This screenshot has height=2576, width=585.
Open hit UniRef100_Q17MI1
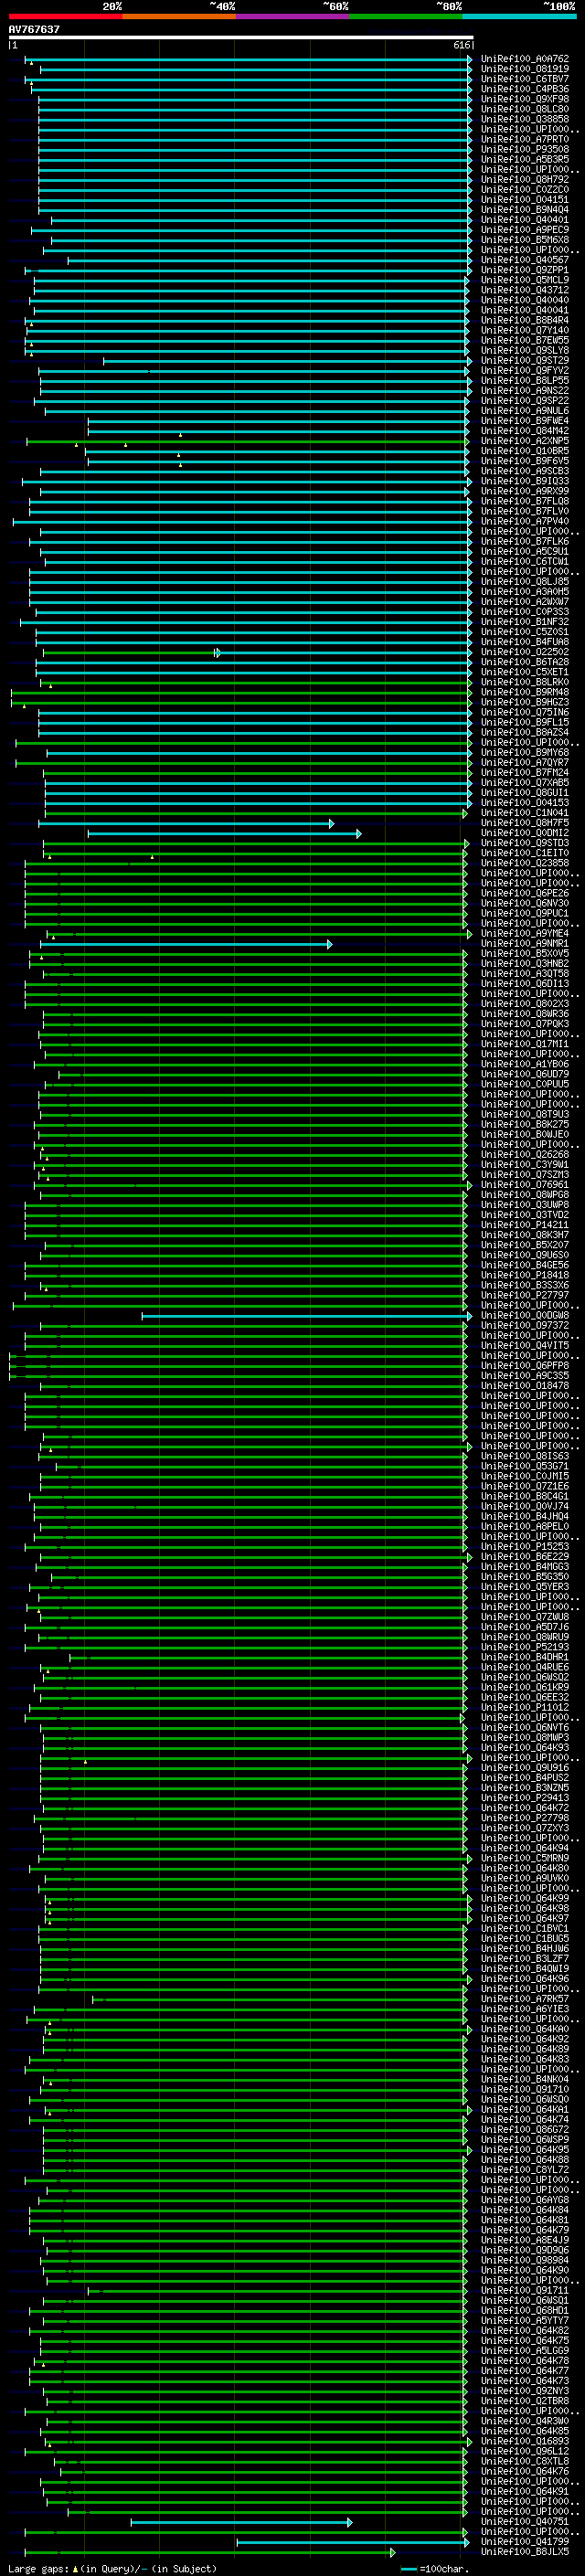click(525, 1044)
